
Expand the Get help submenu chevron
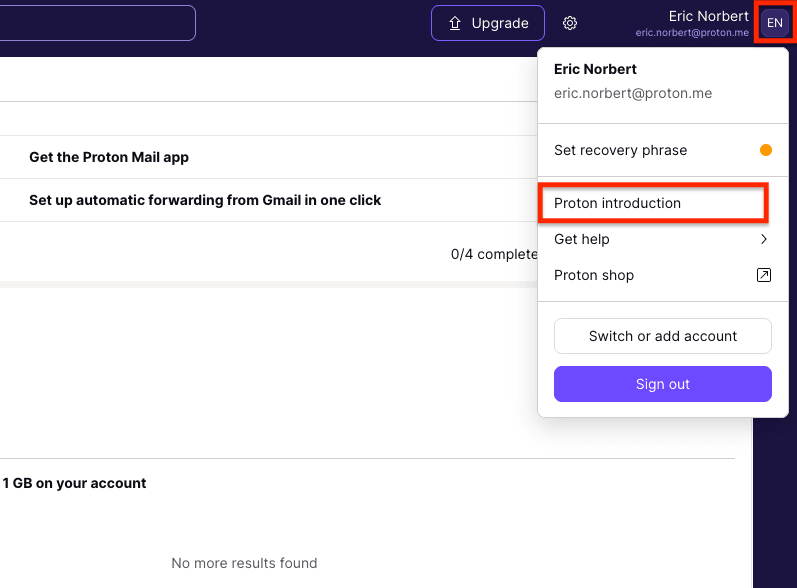coord(763,239)
